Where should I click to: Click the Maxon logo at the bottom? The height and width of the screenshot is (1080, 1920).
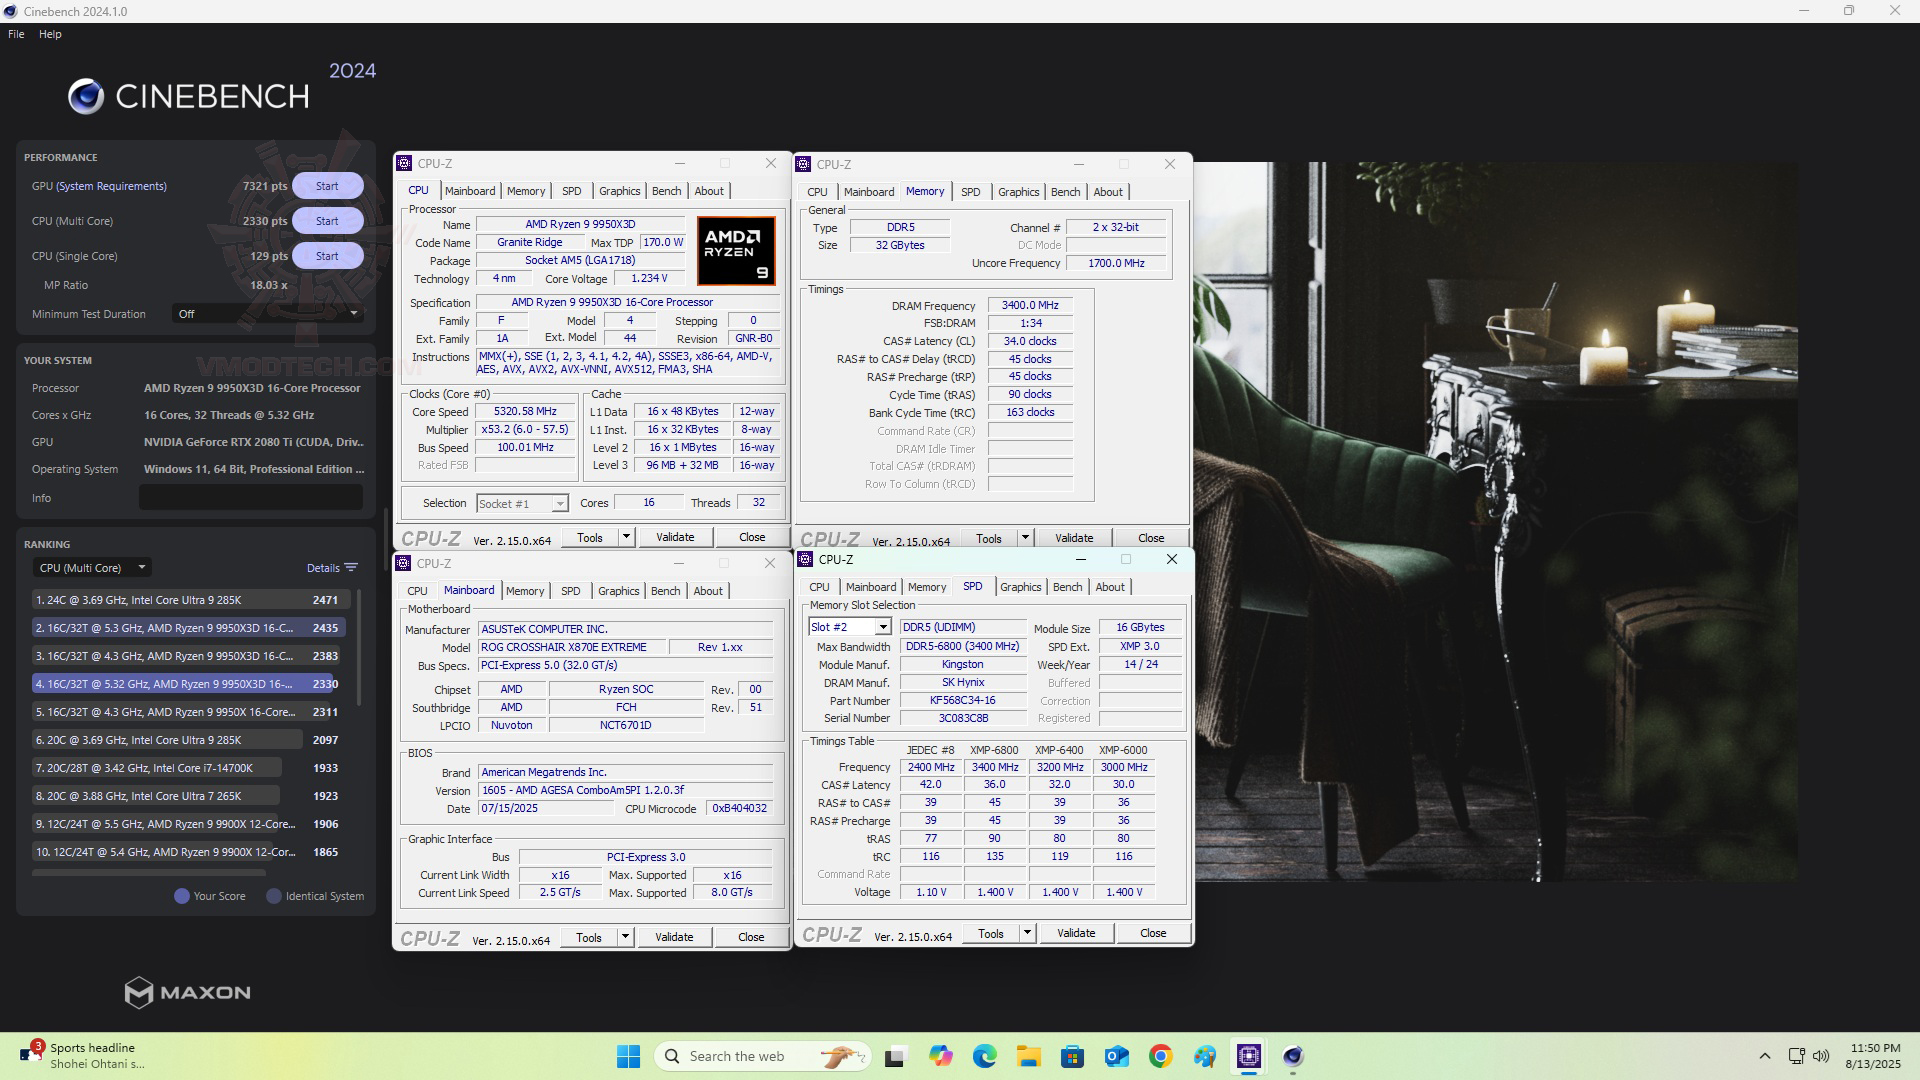pyautogui.click(x=186, y=992)
